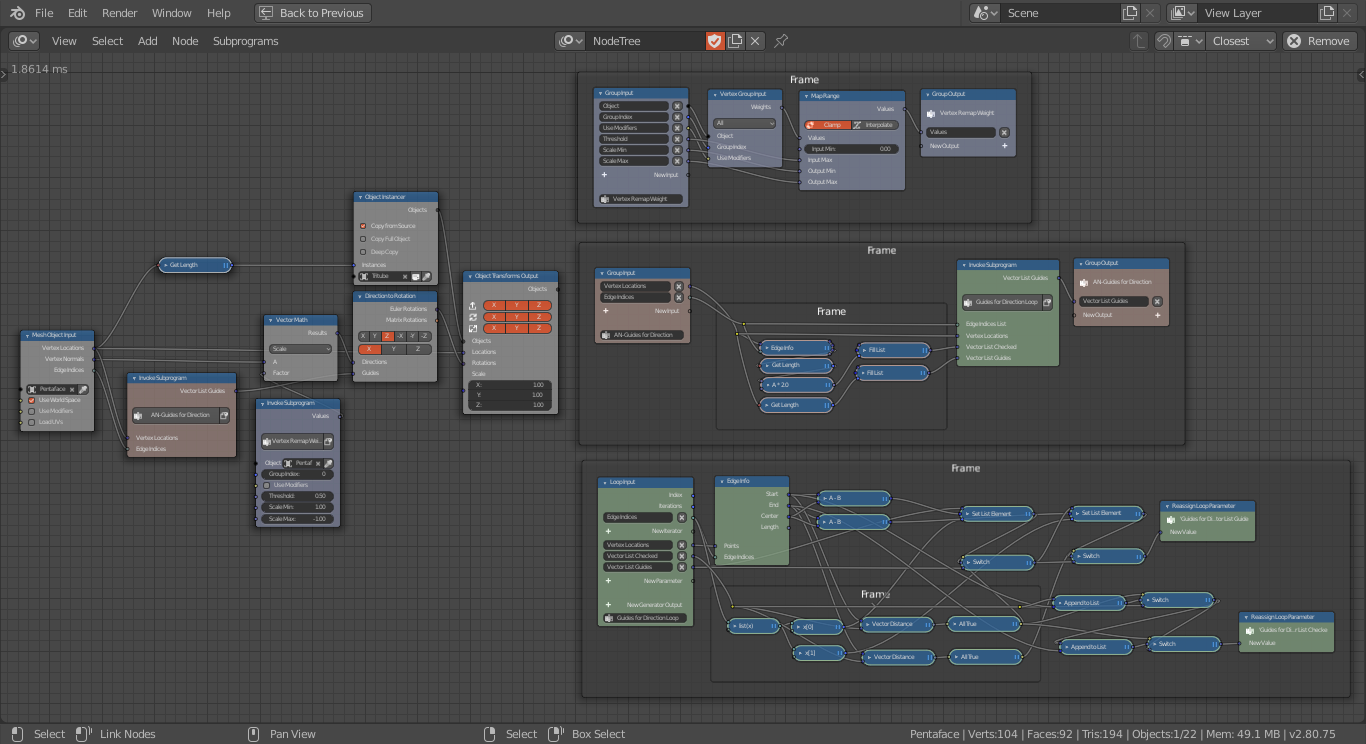Open the Help menu
The width and height of the screenshot is (1366, 744).
(x=219, y=13)
